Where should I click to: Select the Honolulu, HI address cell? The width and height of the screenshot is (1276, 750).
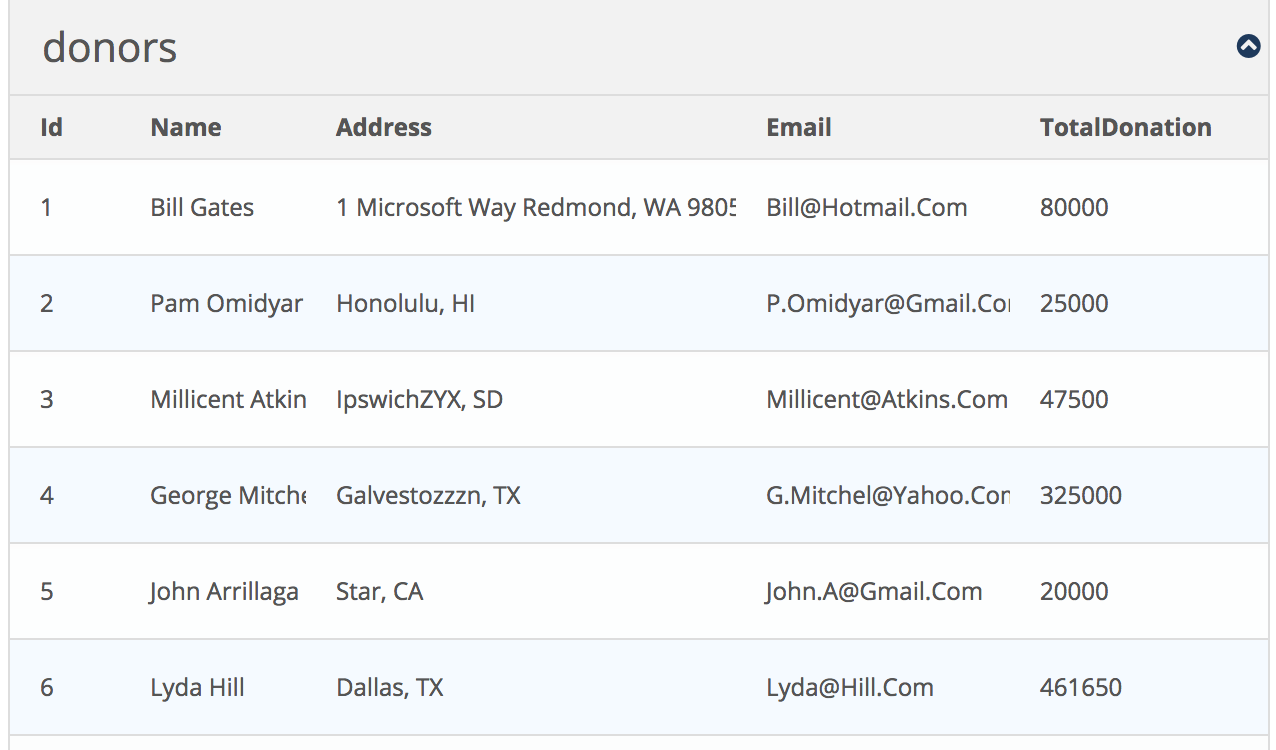(x=405, y=304)
